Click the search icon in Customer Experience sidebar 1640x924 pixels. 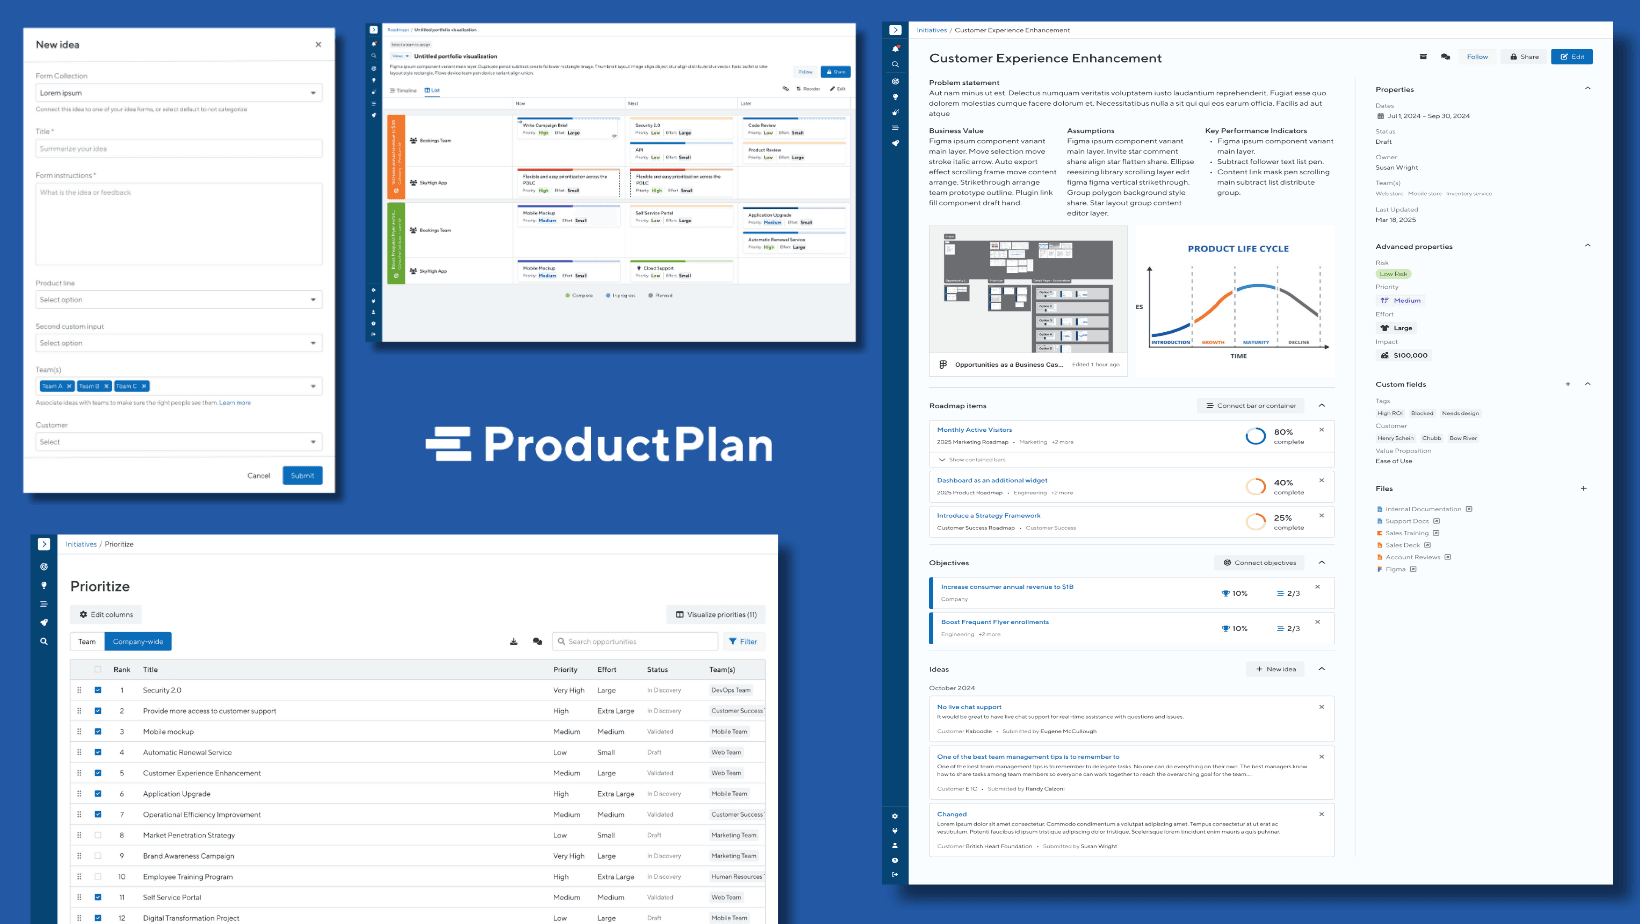click(x=895, y=65)
